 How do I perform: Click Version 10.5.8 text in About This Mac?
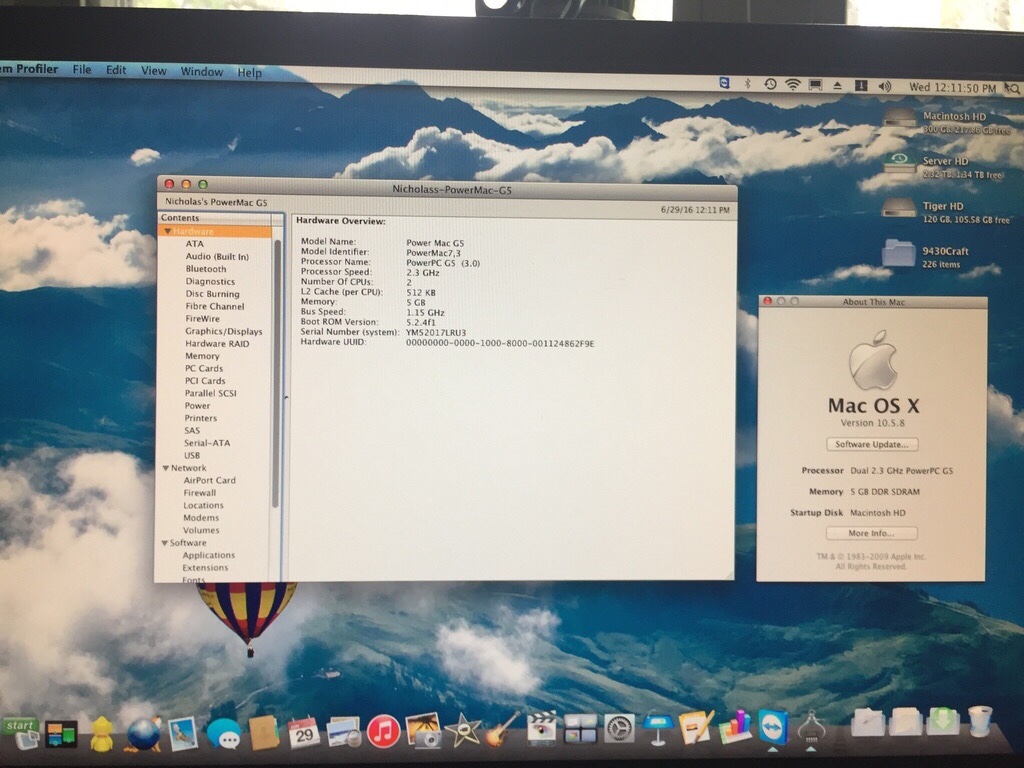click(872, 423)
